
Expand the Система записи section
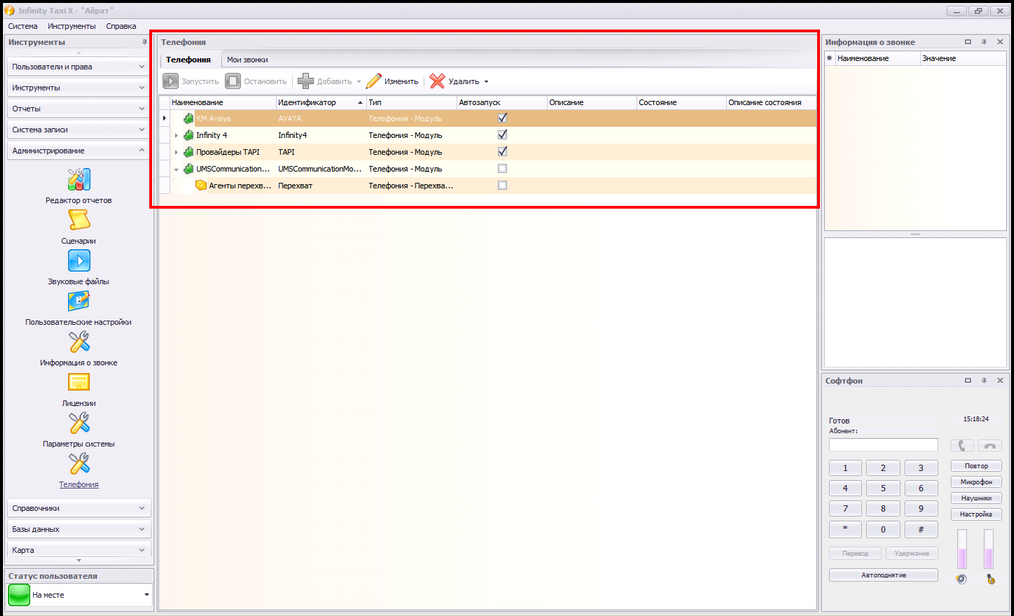[79, 129]
